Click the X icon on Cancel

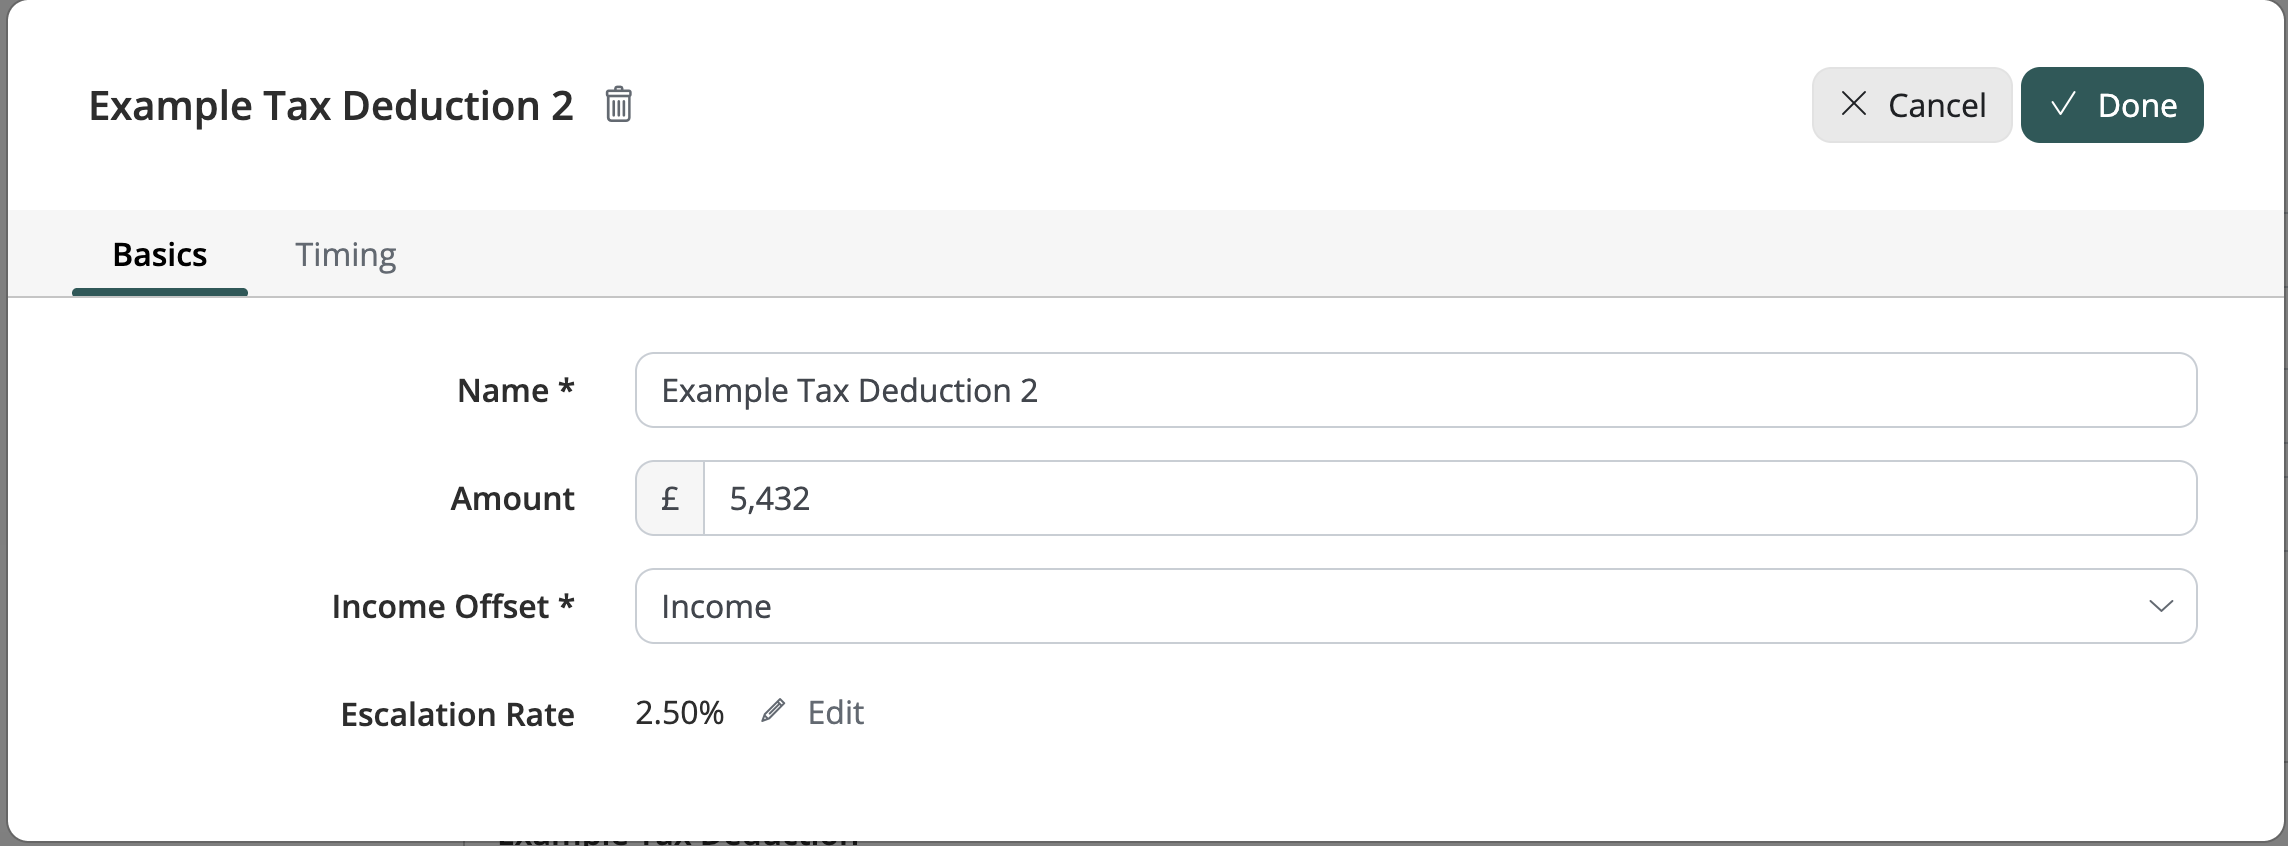point(1853,104)
